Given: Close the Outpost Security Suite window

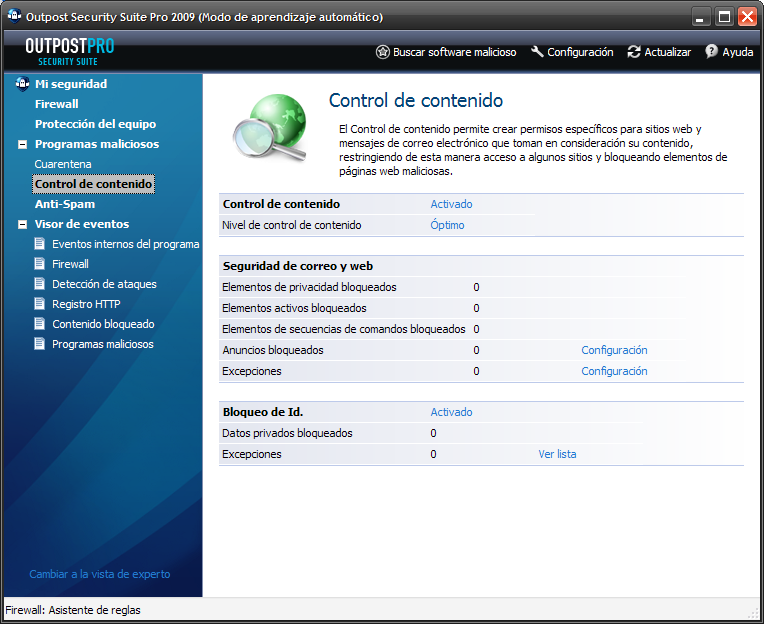Looking at the screenshot, I should 747,17.
